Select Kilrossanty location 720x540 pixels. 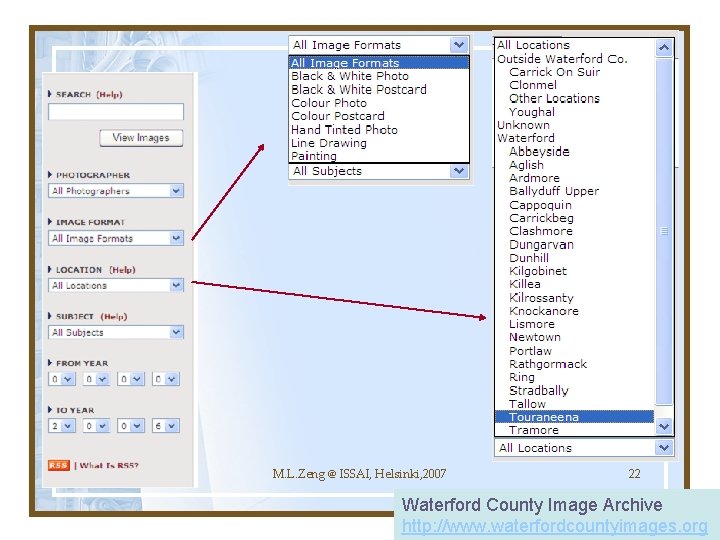click(x=574, y=298)
